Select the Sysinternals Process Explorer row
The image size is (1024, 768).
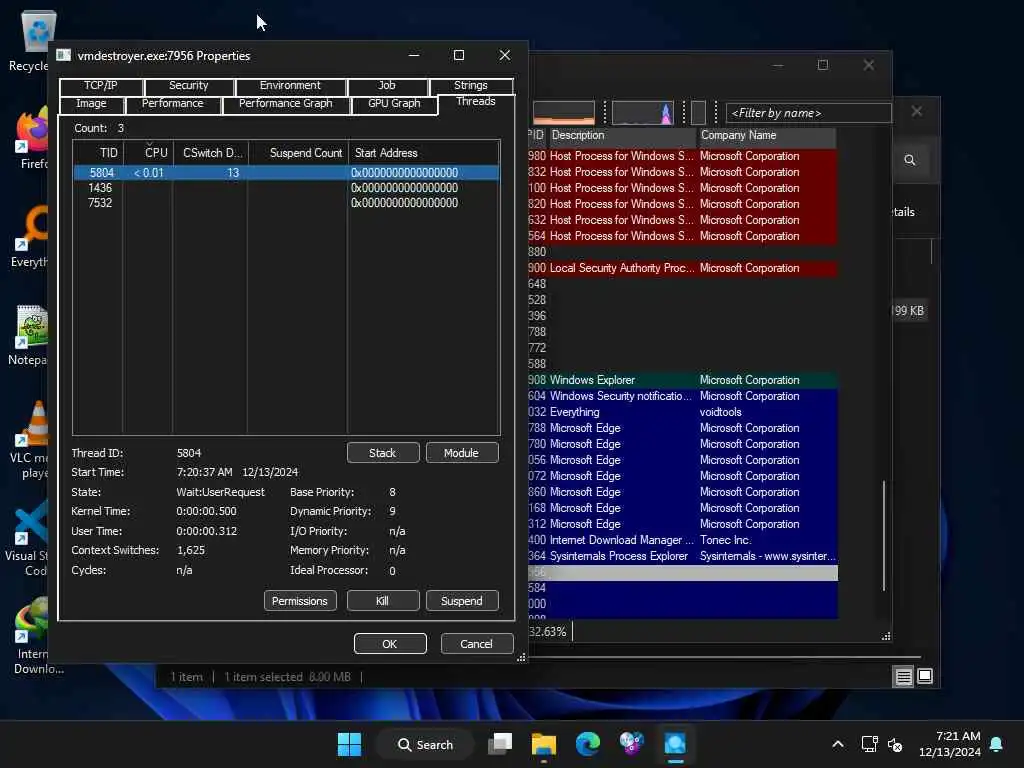682,556
